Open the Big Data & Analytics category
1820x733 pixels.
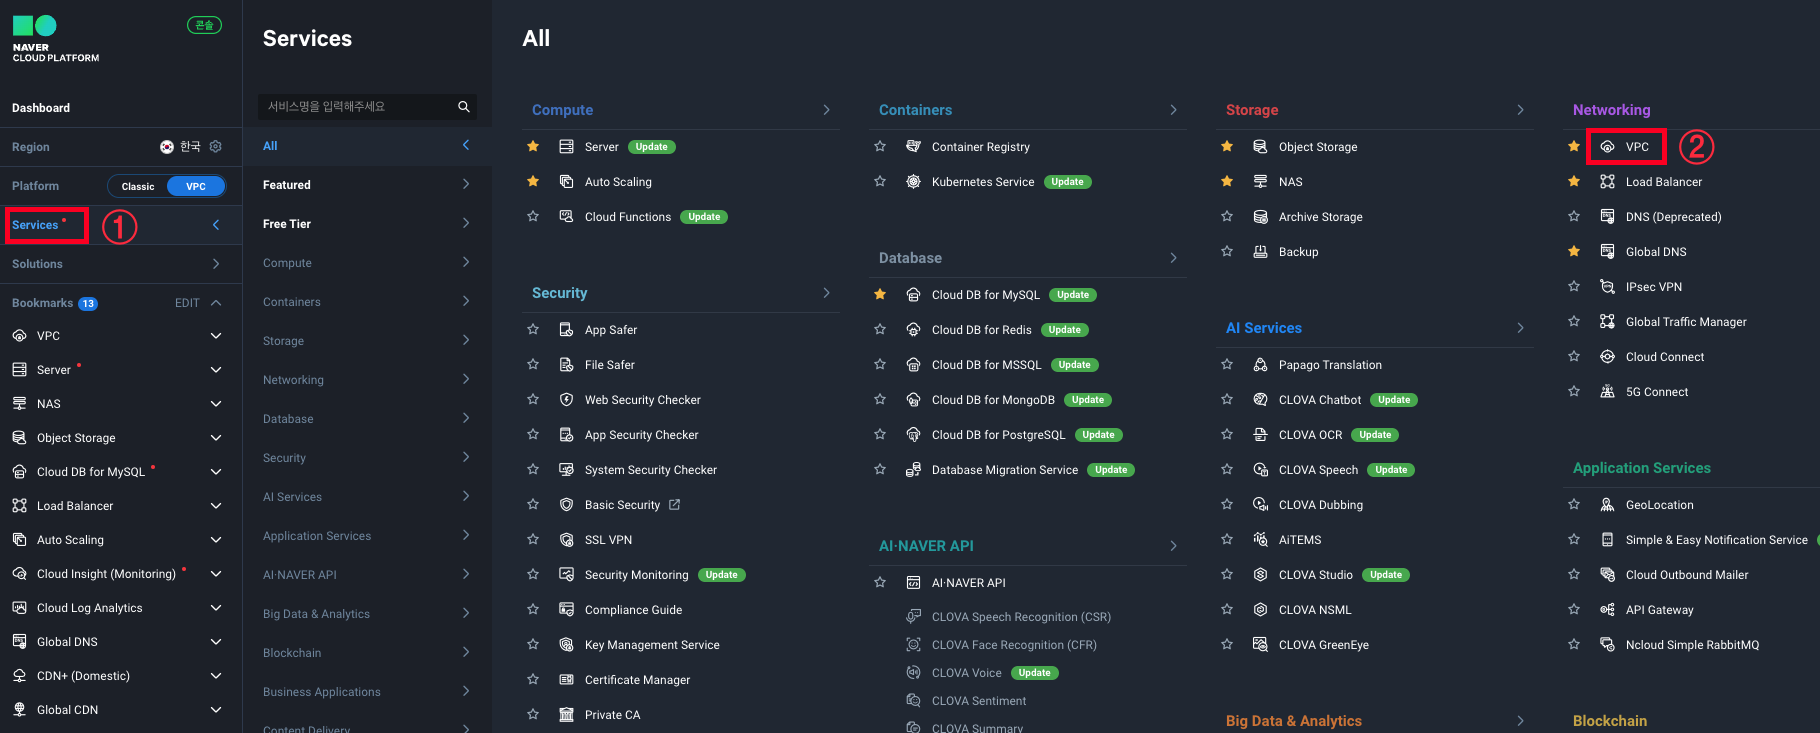[x=367, y=614]
